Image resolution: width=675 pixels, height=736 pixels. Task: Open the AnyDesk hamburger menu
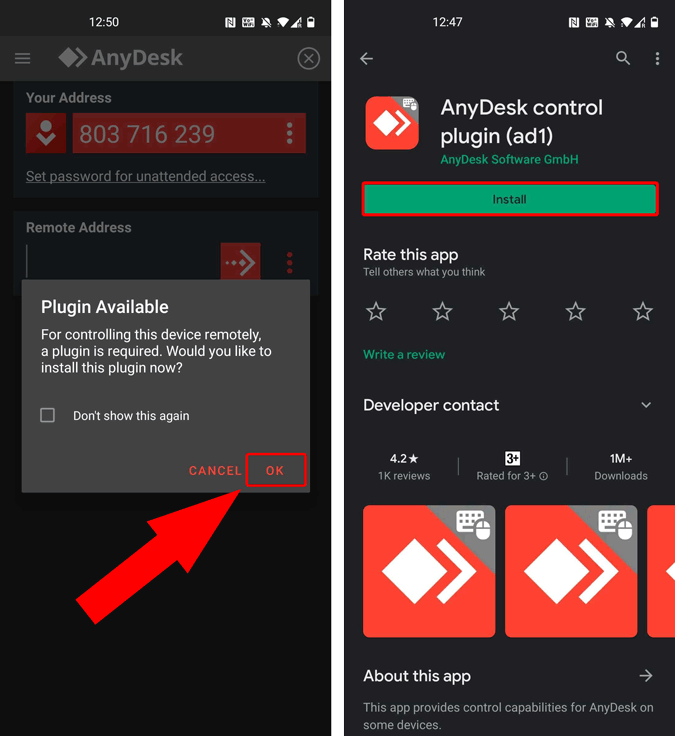[23, 59]
